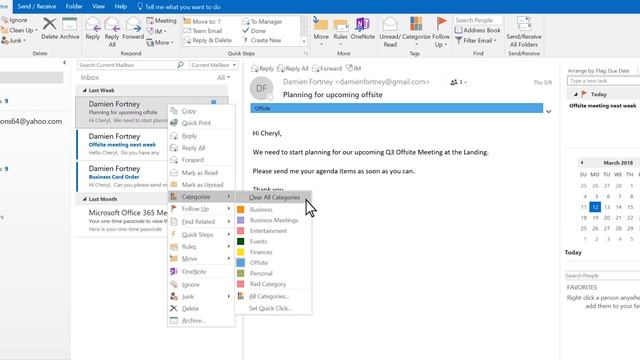Click the Search People box in ribbon
The height and width of the screenshot is (360, 640).
click(x=478, y=20)
